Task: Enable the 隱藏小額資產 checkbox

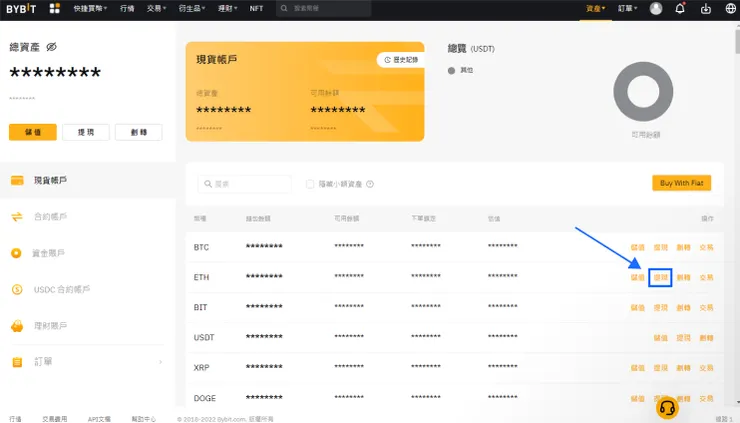Action: (x=310, y=184)
